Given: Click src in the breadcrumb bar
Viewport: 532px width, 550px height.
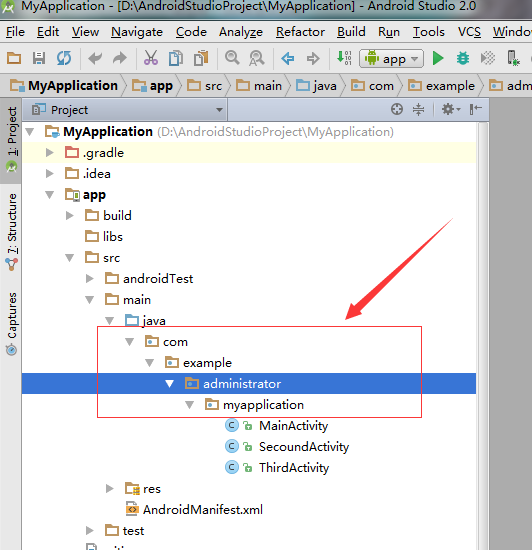Looking at the screenshot, I should coord(205,86).
